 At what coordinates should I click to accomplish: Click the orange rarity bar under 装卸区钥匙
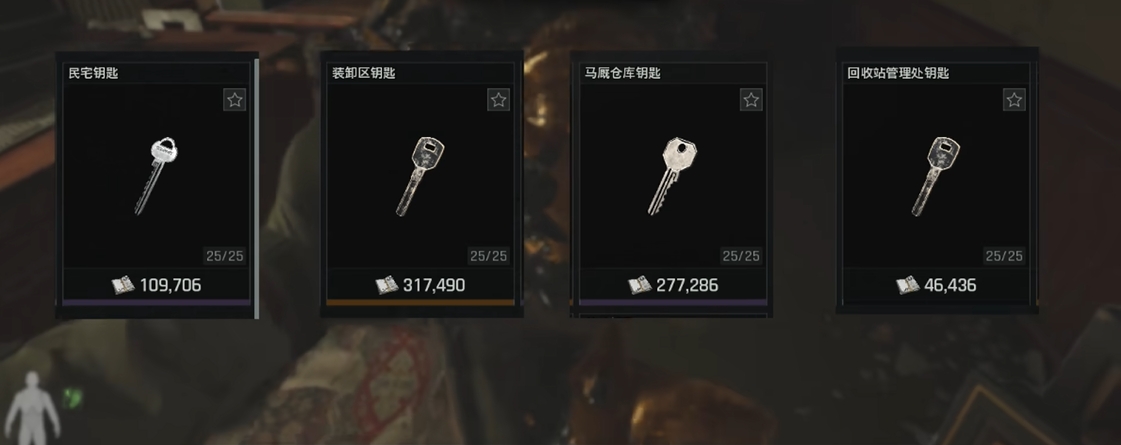coord(420,303)
